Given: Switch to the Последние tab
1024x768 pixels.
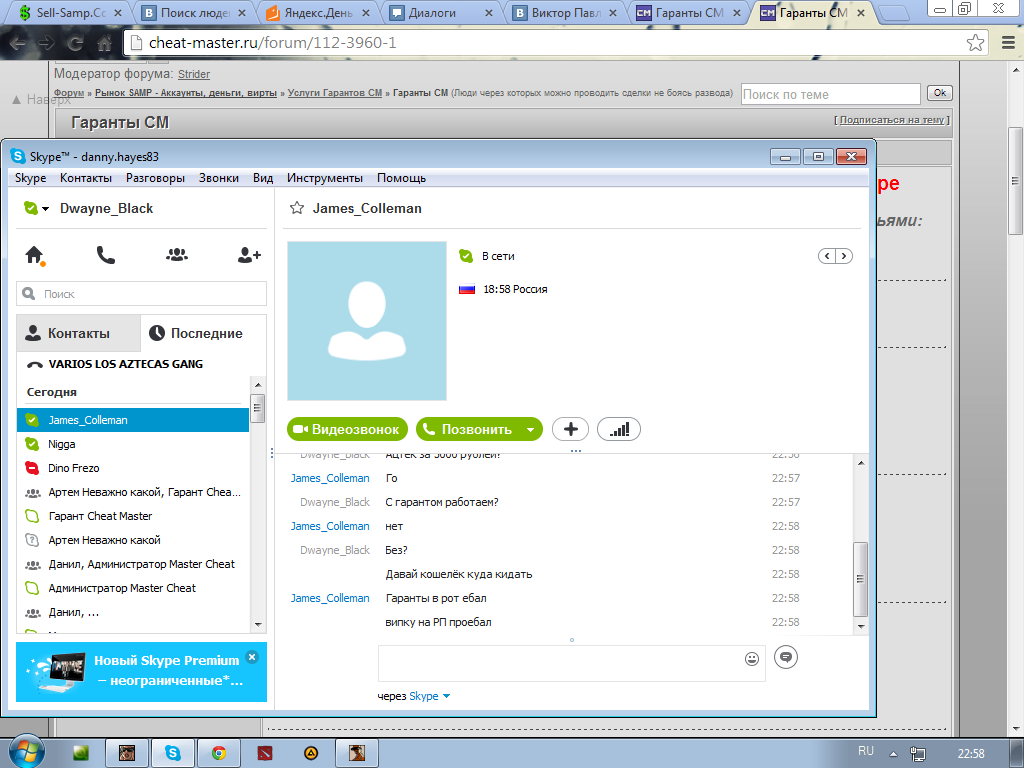Looking at the screenshot, I should pyautogui.click(x=203, y=333).
